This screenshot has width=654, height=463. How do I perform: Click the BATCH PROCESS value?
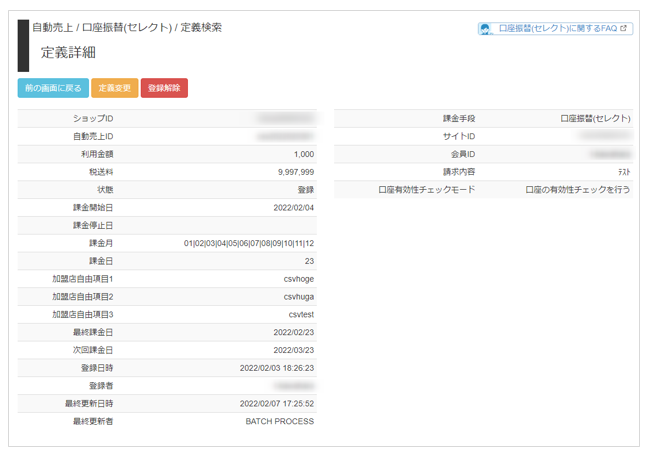coord(280,422)
